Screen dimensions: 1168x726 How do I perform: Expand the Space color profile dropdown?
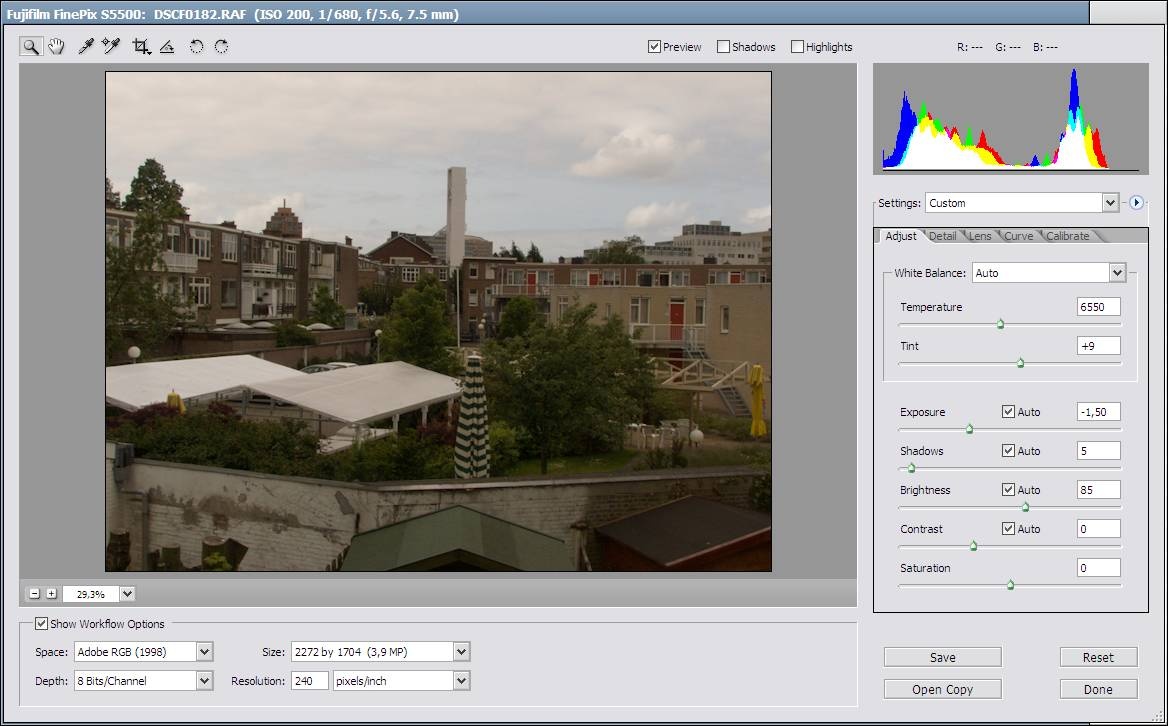(x=204, y=652)
